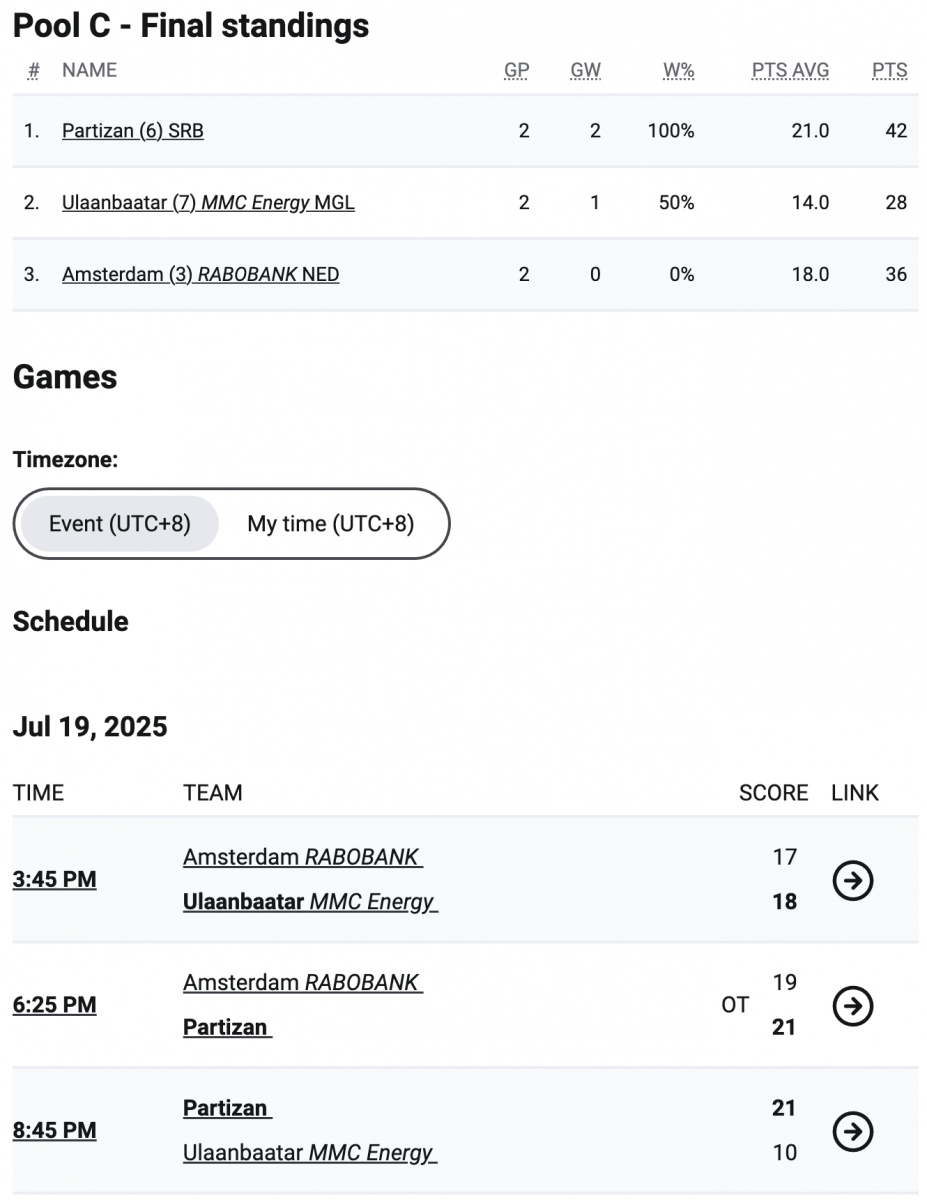927x1200 pixels.
Task: Open Partizan (6) SRB team in standings
Action: click(x=133, y=131)
